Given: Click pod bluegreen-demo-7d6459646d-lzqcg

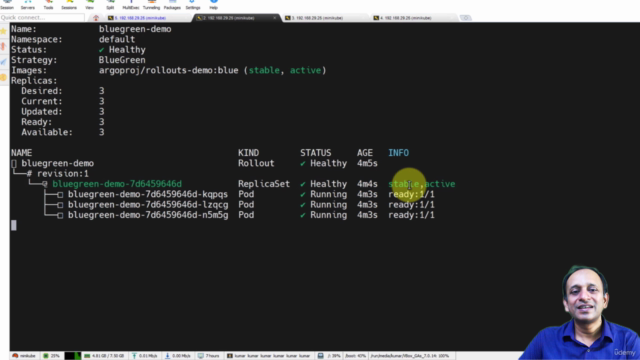Looking at the screenshot, I should [148, 204].
